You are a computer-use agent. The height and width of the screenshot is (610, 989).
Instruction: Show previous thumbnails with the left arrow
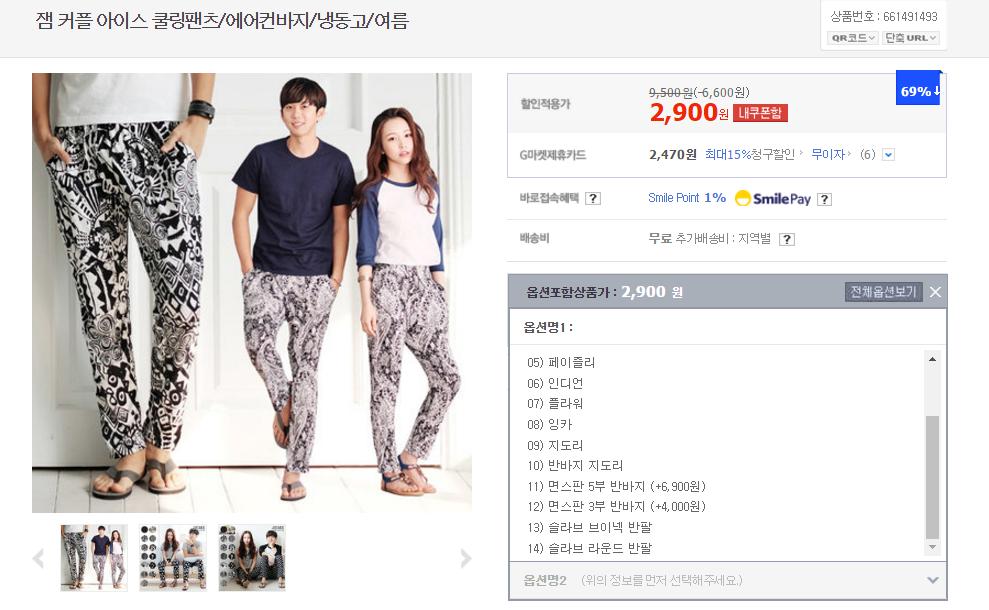pos(38,558)
